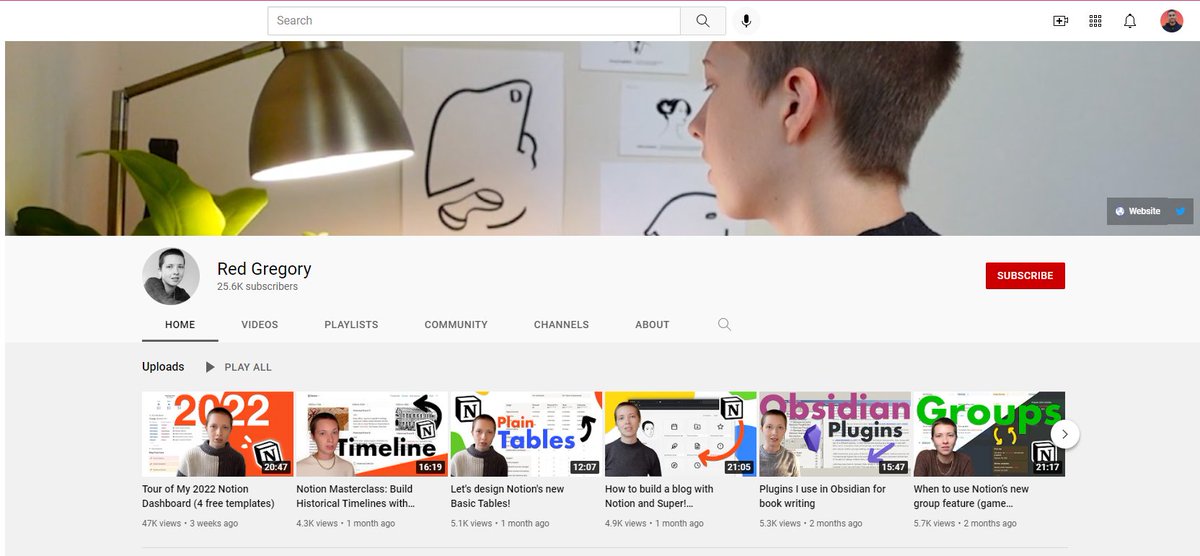
Task: Open the Create video camera icon
Action: 1061,21
